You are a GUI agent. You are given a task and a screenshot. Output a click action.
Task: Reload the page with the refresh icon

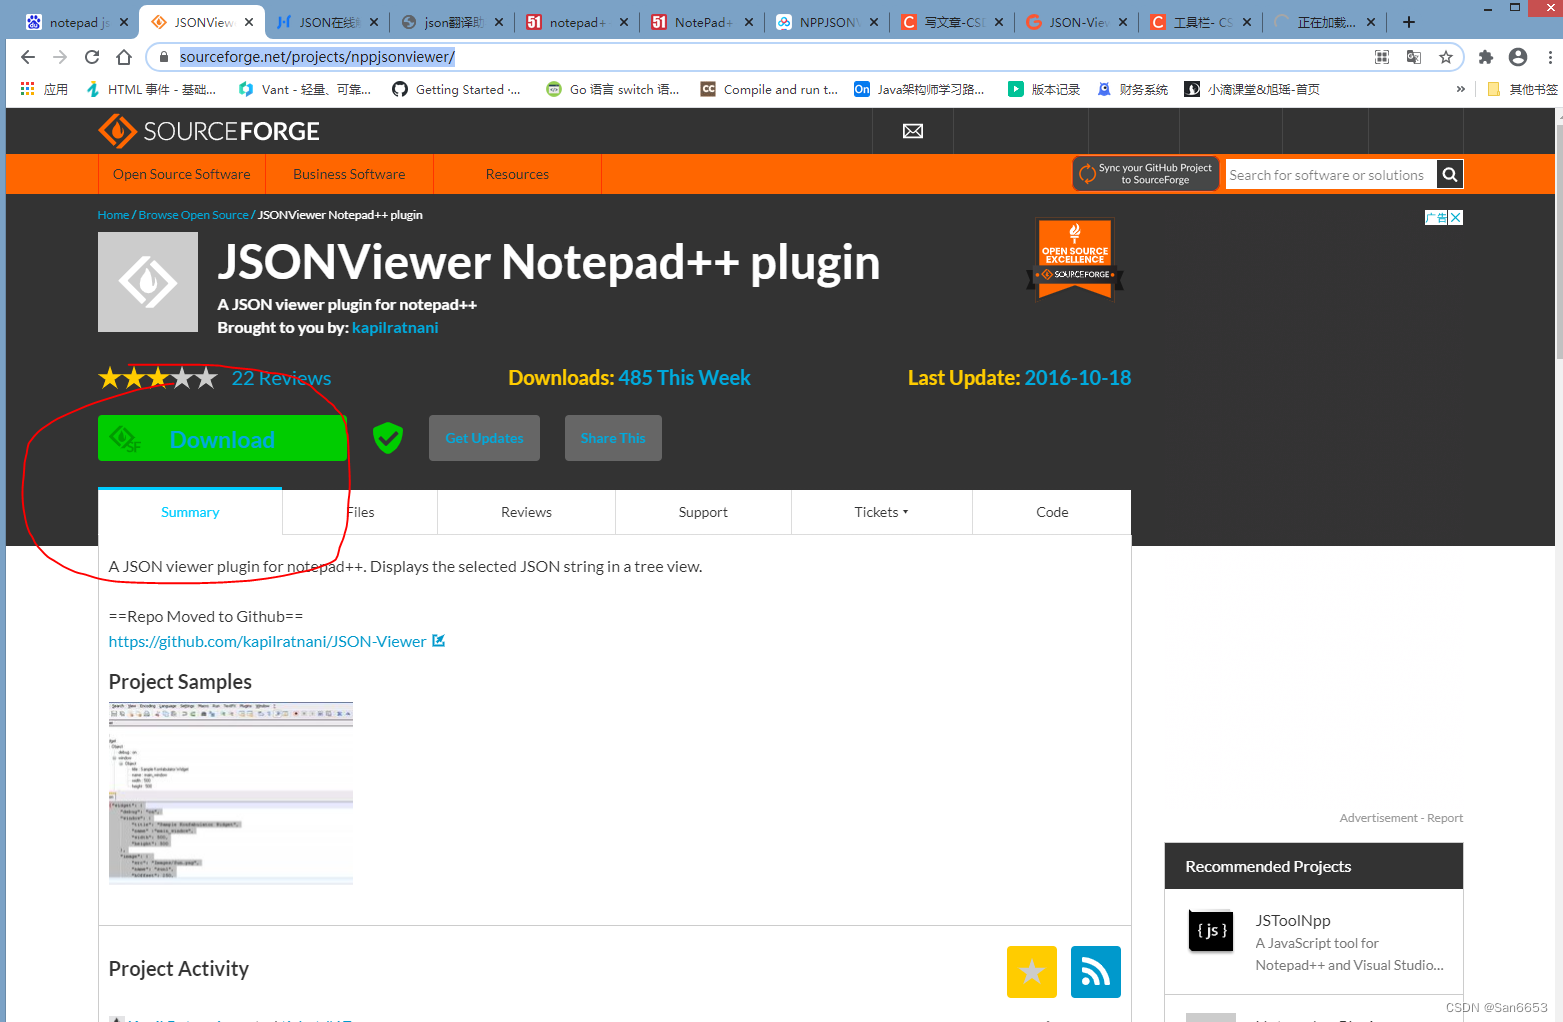(92, 57)
